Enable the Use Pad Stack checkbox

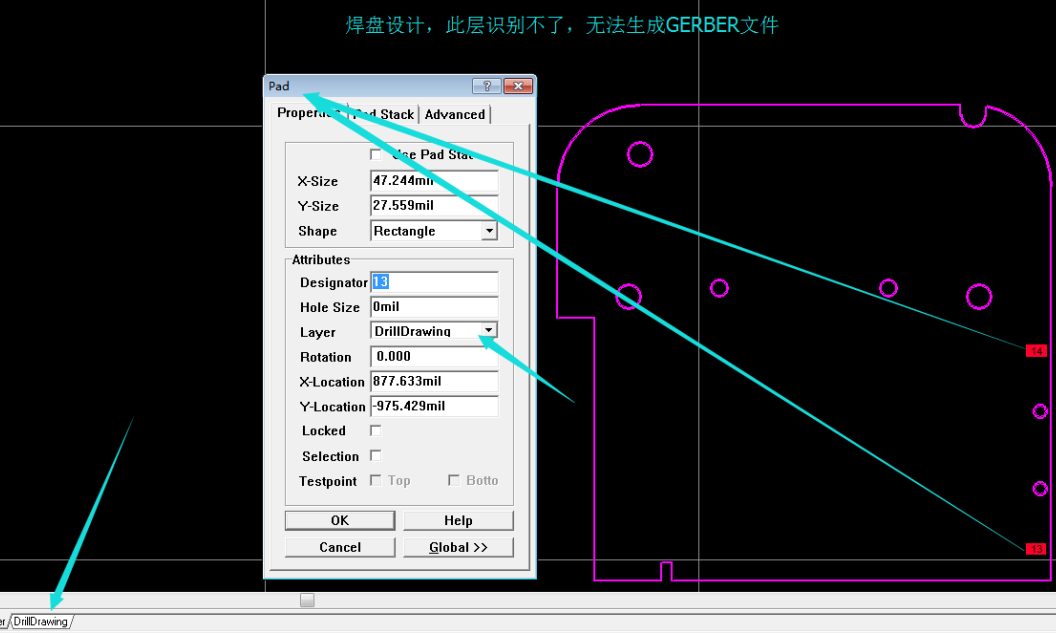[x=376, y=154]
